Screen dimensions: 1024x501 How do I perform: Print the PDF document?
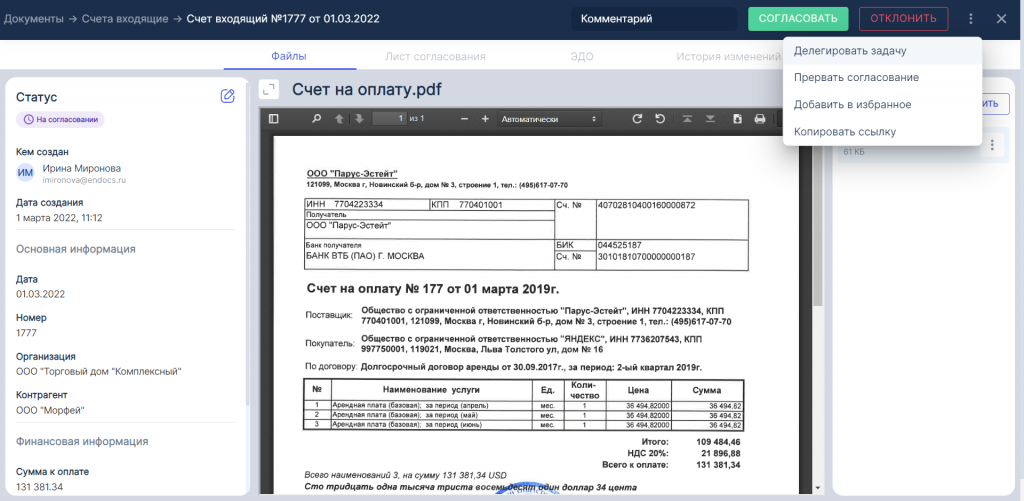coord(760,119)
